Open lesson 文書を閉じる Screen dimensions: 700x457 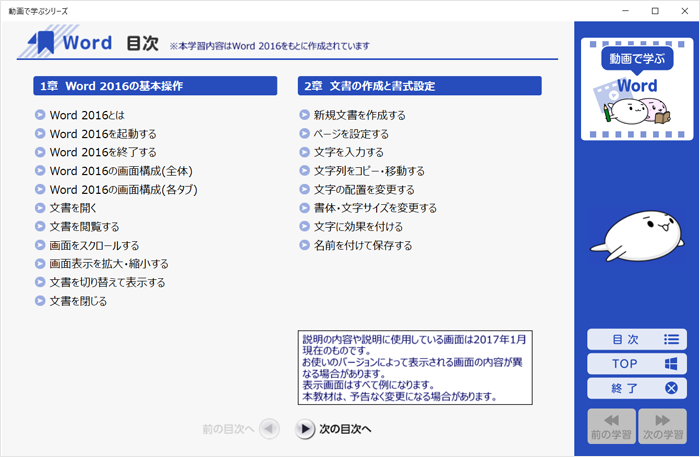[78, 301]
